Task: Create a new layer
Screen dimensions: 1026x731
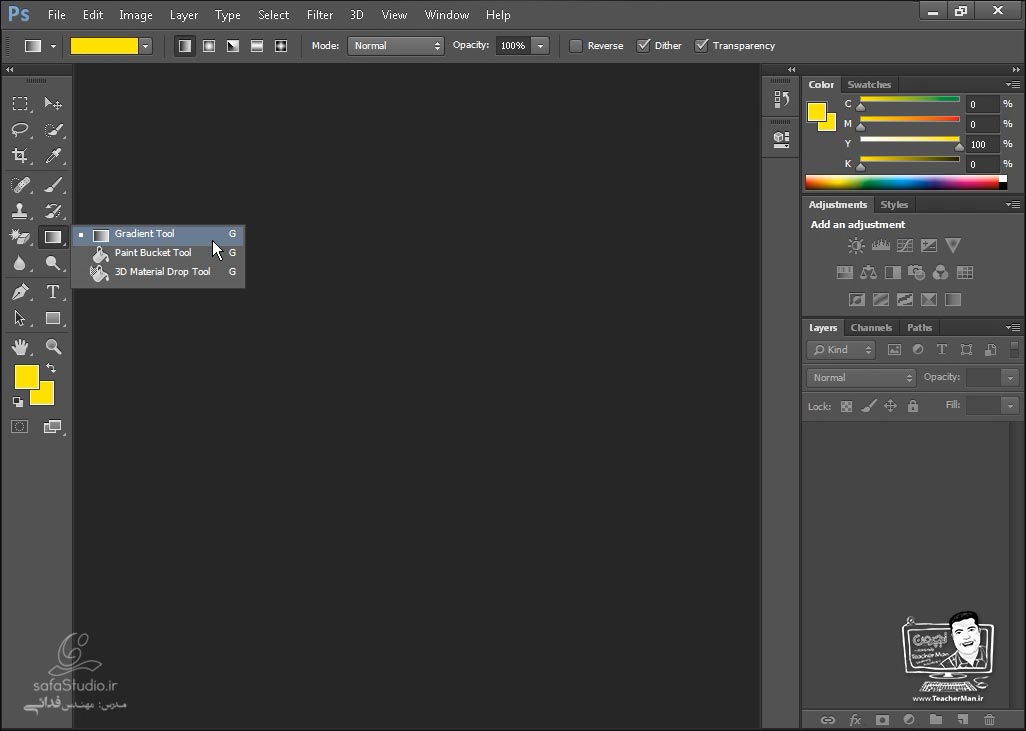Action: pyautogui.click(x=963, y=719)
